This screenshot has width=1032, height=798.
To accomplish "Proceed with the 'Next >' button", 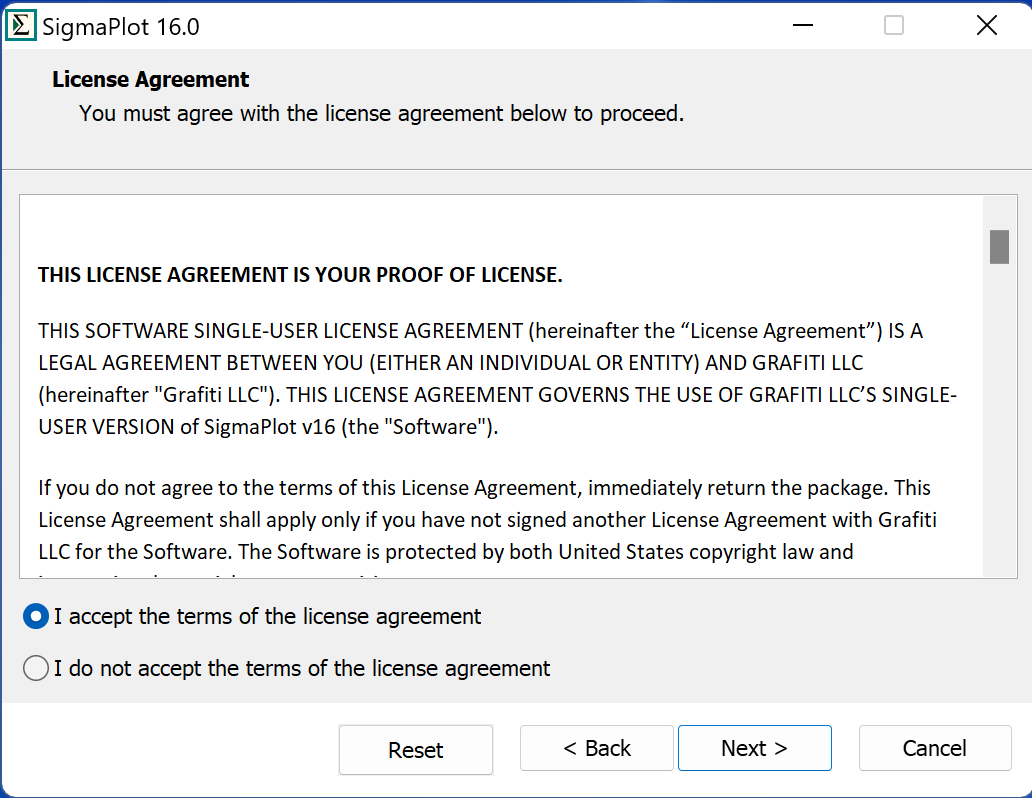I will click(754, 748).
